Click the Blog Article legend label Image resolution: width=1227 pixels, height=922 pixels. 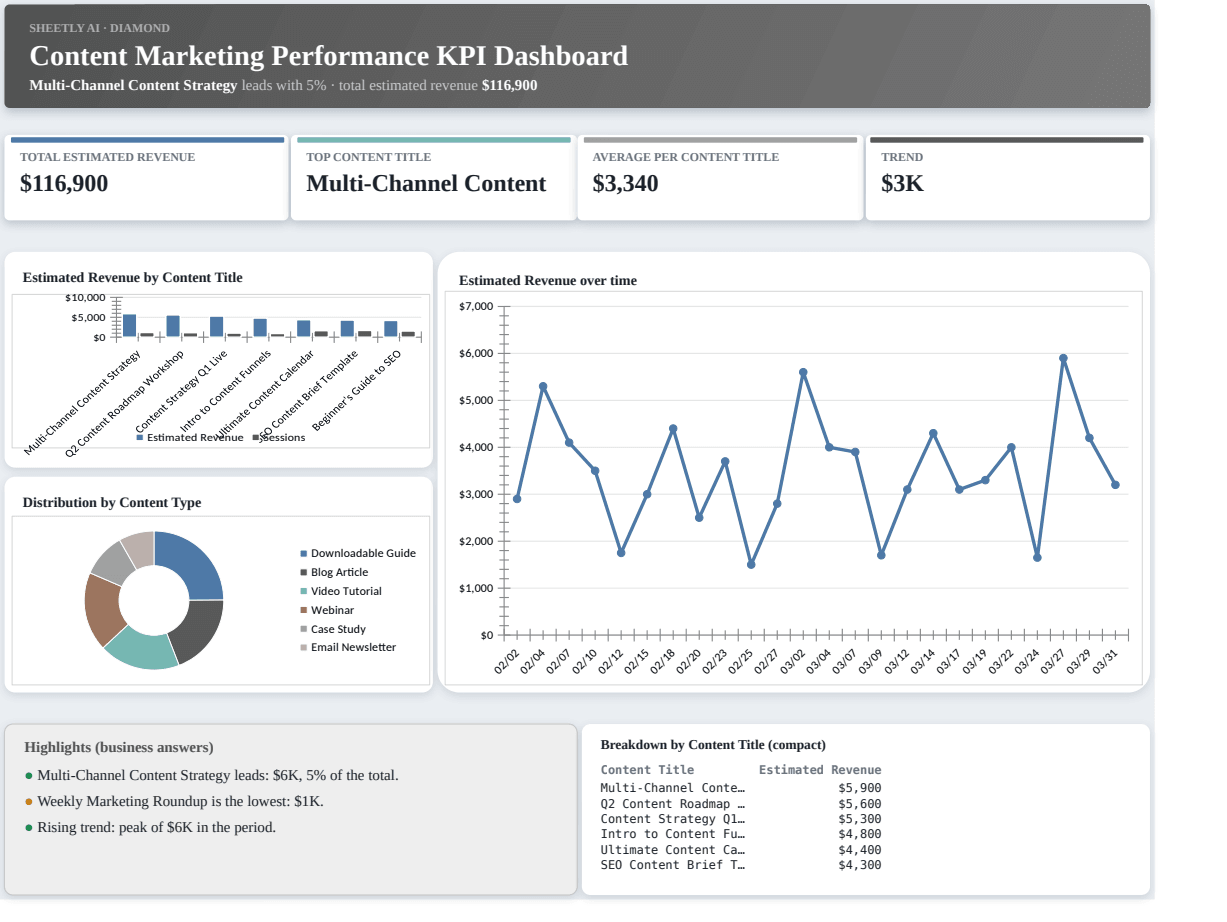[x=339, y=573]
